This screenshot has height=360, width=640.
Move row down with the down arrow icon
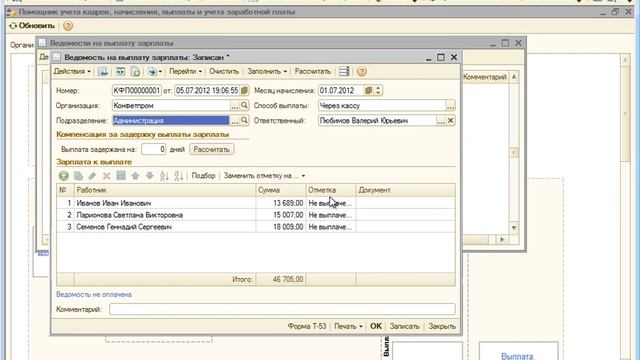pyautogui.click(x=150, y=176)
